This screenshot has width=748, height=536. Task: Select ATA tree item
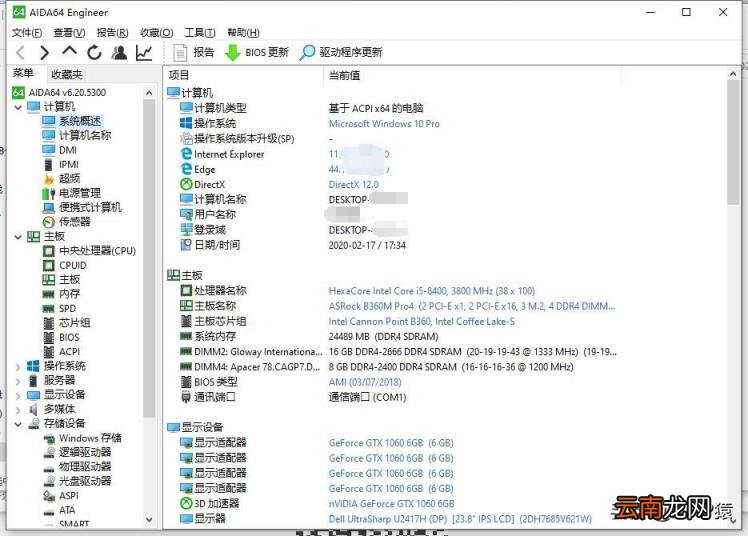pyautogui.click(x=59, y=510)
